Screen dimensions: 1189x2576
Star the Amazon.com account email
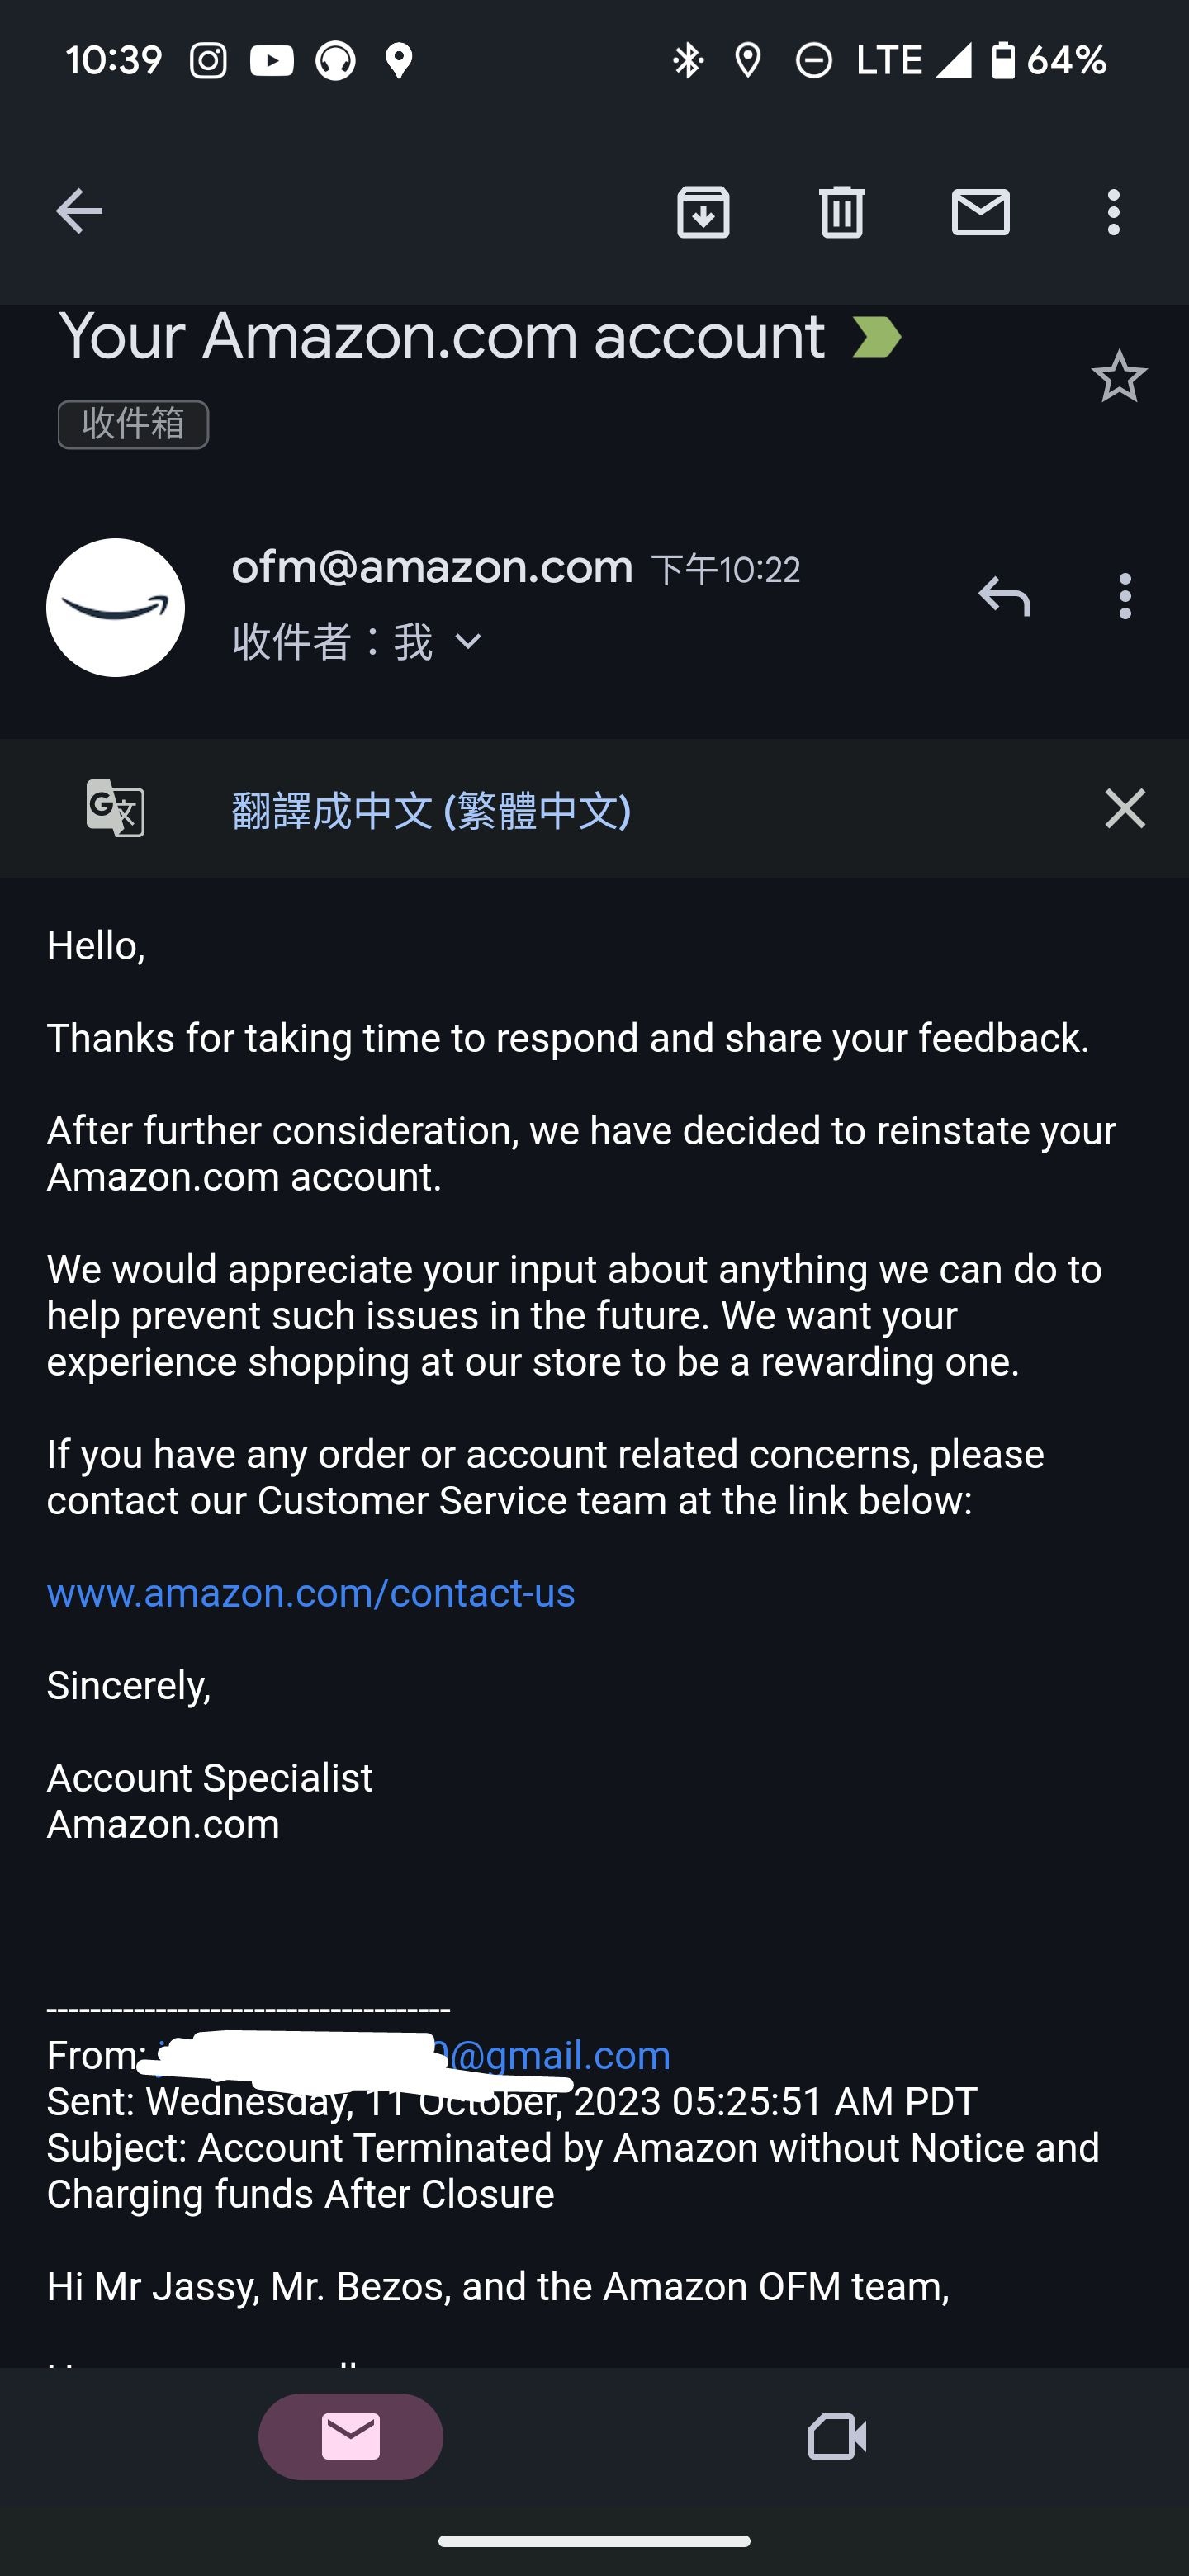(x=1119, y=376)
